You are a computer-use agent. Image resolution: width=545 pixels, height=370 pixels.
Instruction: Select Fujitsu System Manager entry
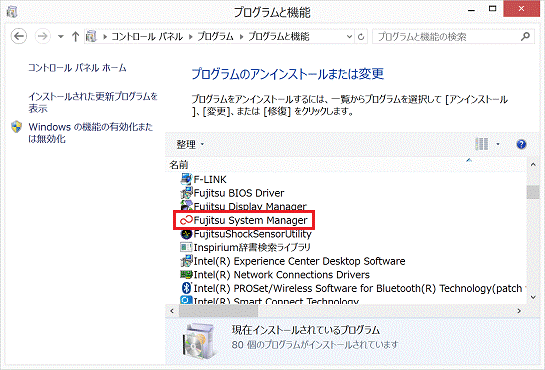[x=251, y=220]
